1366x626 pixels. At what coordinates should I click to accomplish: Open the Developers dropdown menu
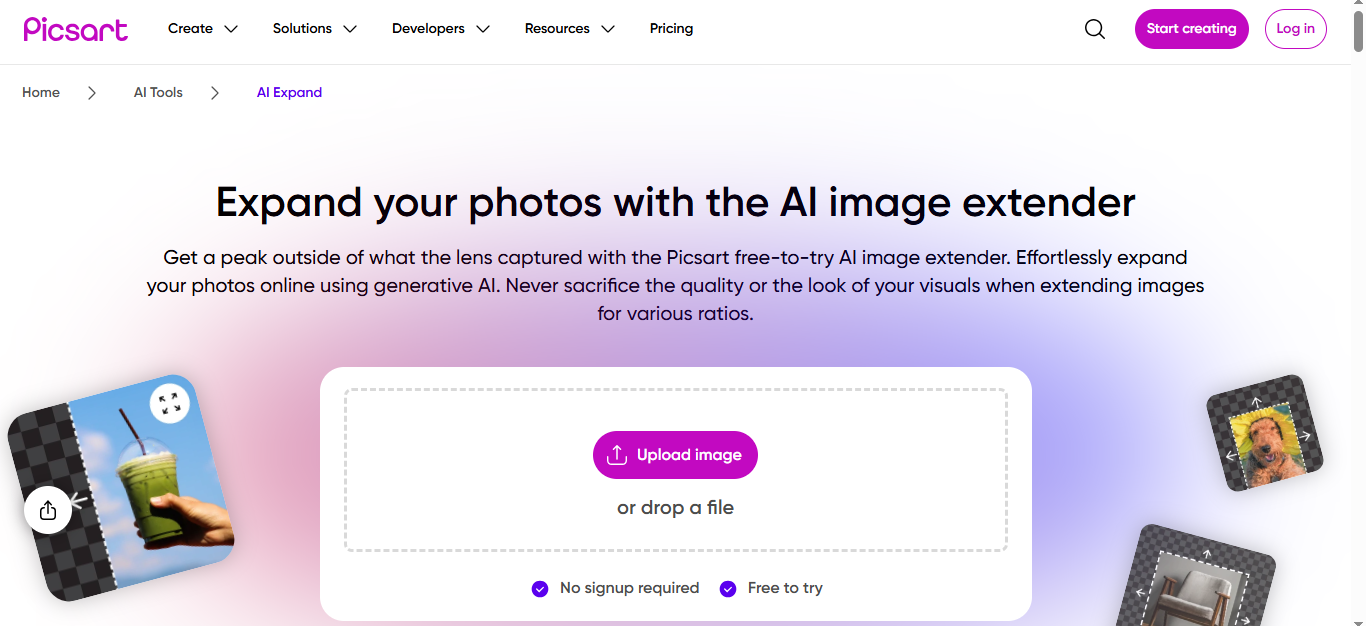coord(440,29)
